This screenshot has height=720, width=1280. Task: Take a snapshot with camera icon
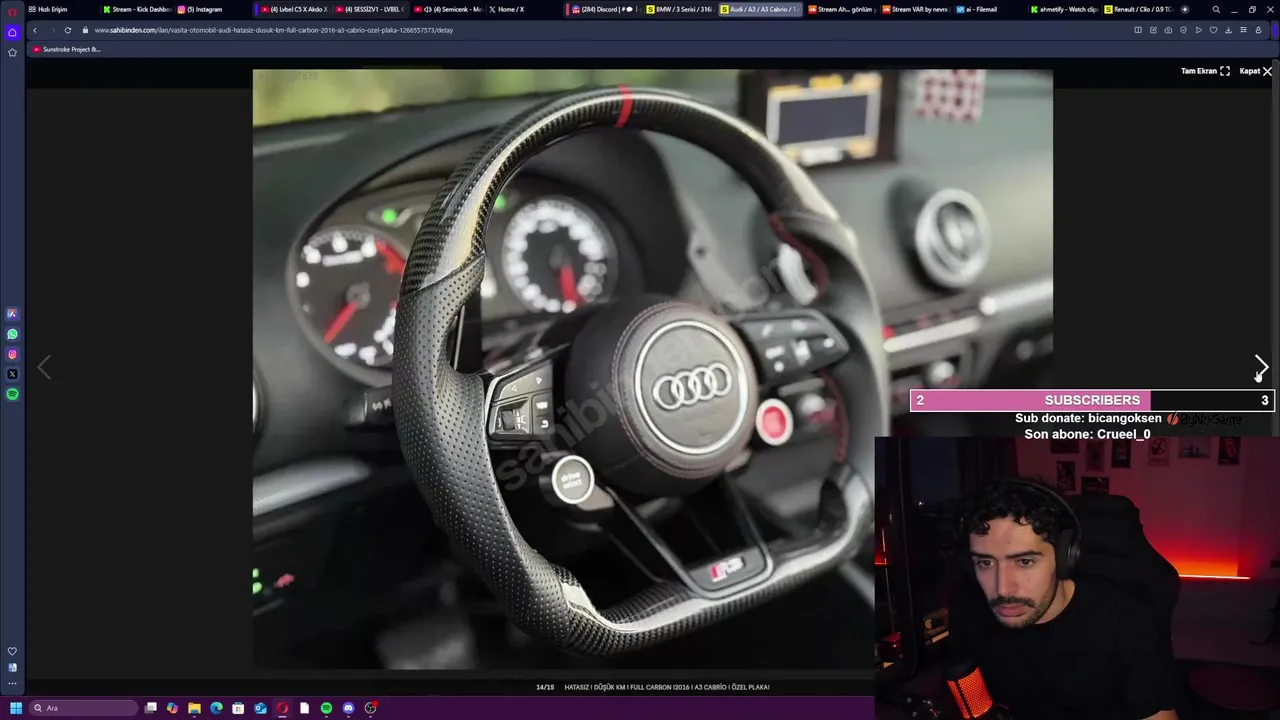(1168, 30)
